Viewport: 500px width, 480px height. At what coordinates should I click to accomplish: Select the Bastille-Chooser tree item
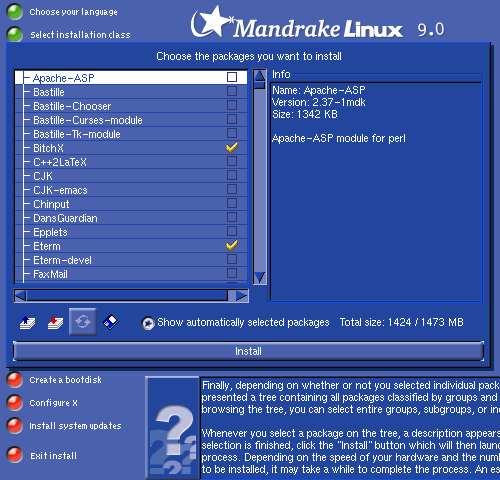pos(72,106)
